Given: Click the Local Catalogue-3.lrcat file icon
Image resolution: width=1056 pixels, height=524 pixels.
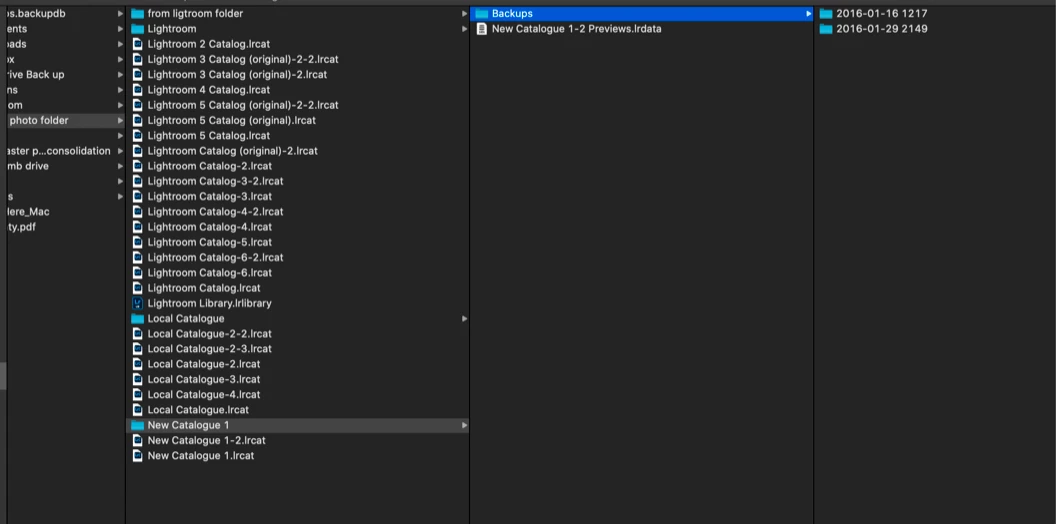Looking at the screenshot, I should [x=137, y=379].
